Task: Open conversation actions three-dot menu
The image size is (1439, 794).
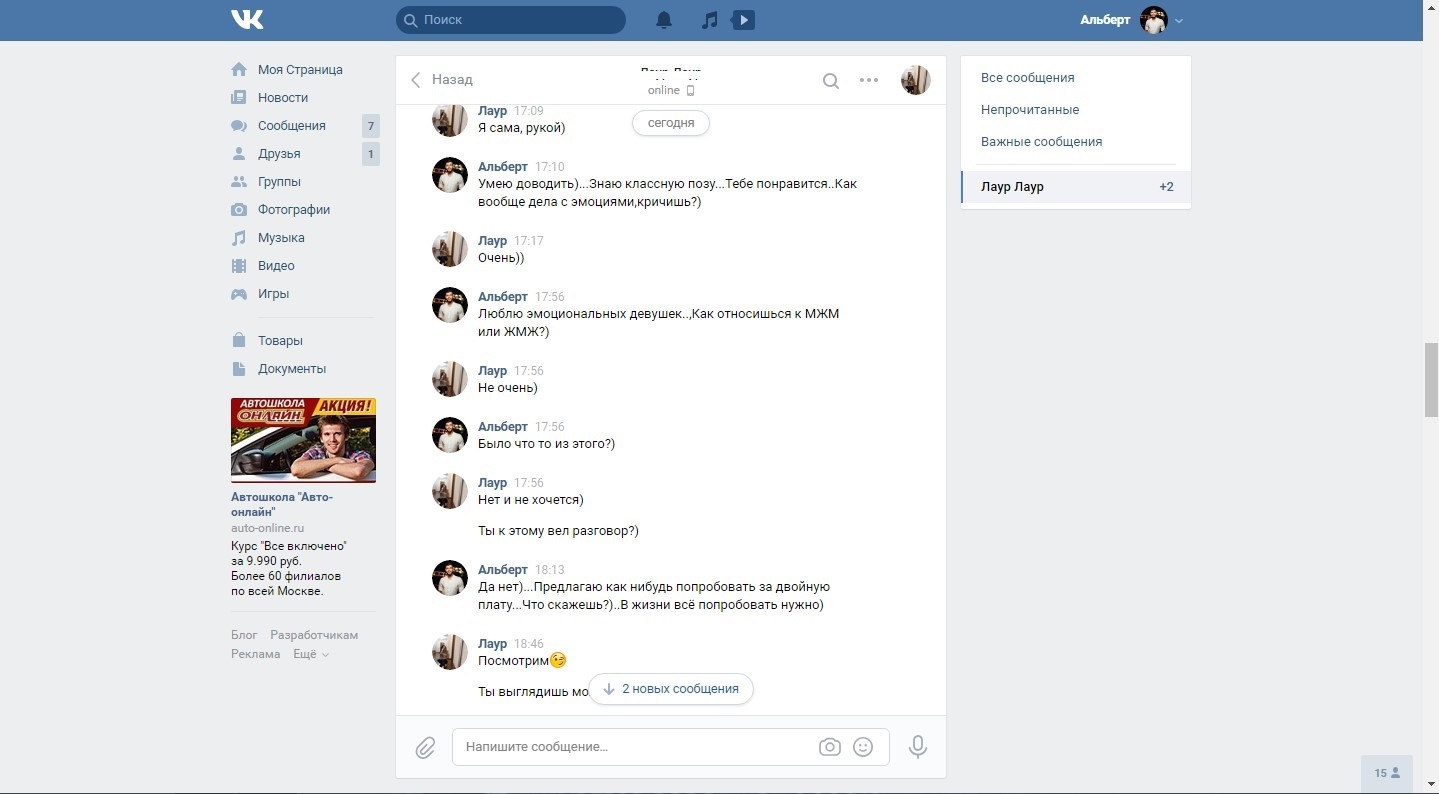Action: pyautogui.click(x=869, y=80)
